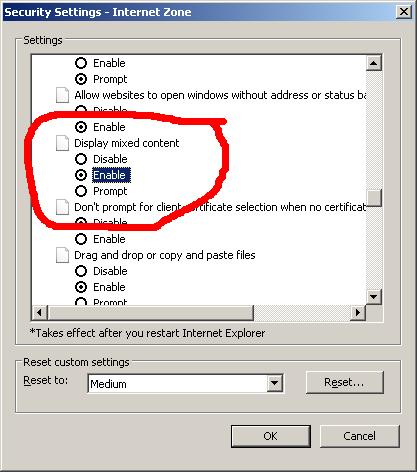Click icon next to Don't prompt for client certificate
The width and height of the screenshot is (417, 472).
(62, 207)
